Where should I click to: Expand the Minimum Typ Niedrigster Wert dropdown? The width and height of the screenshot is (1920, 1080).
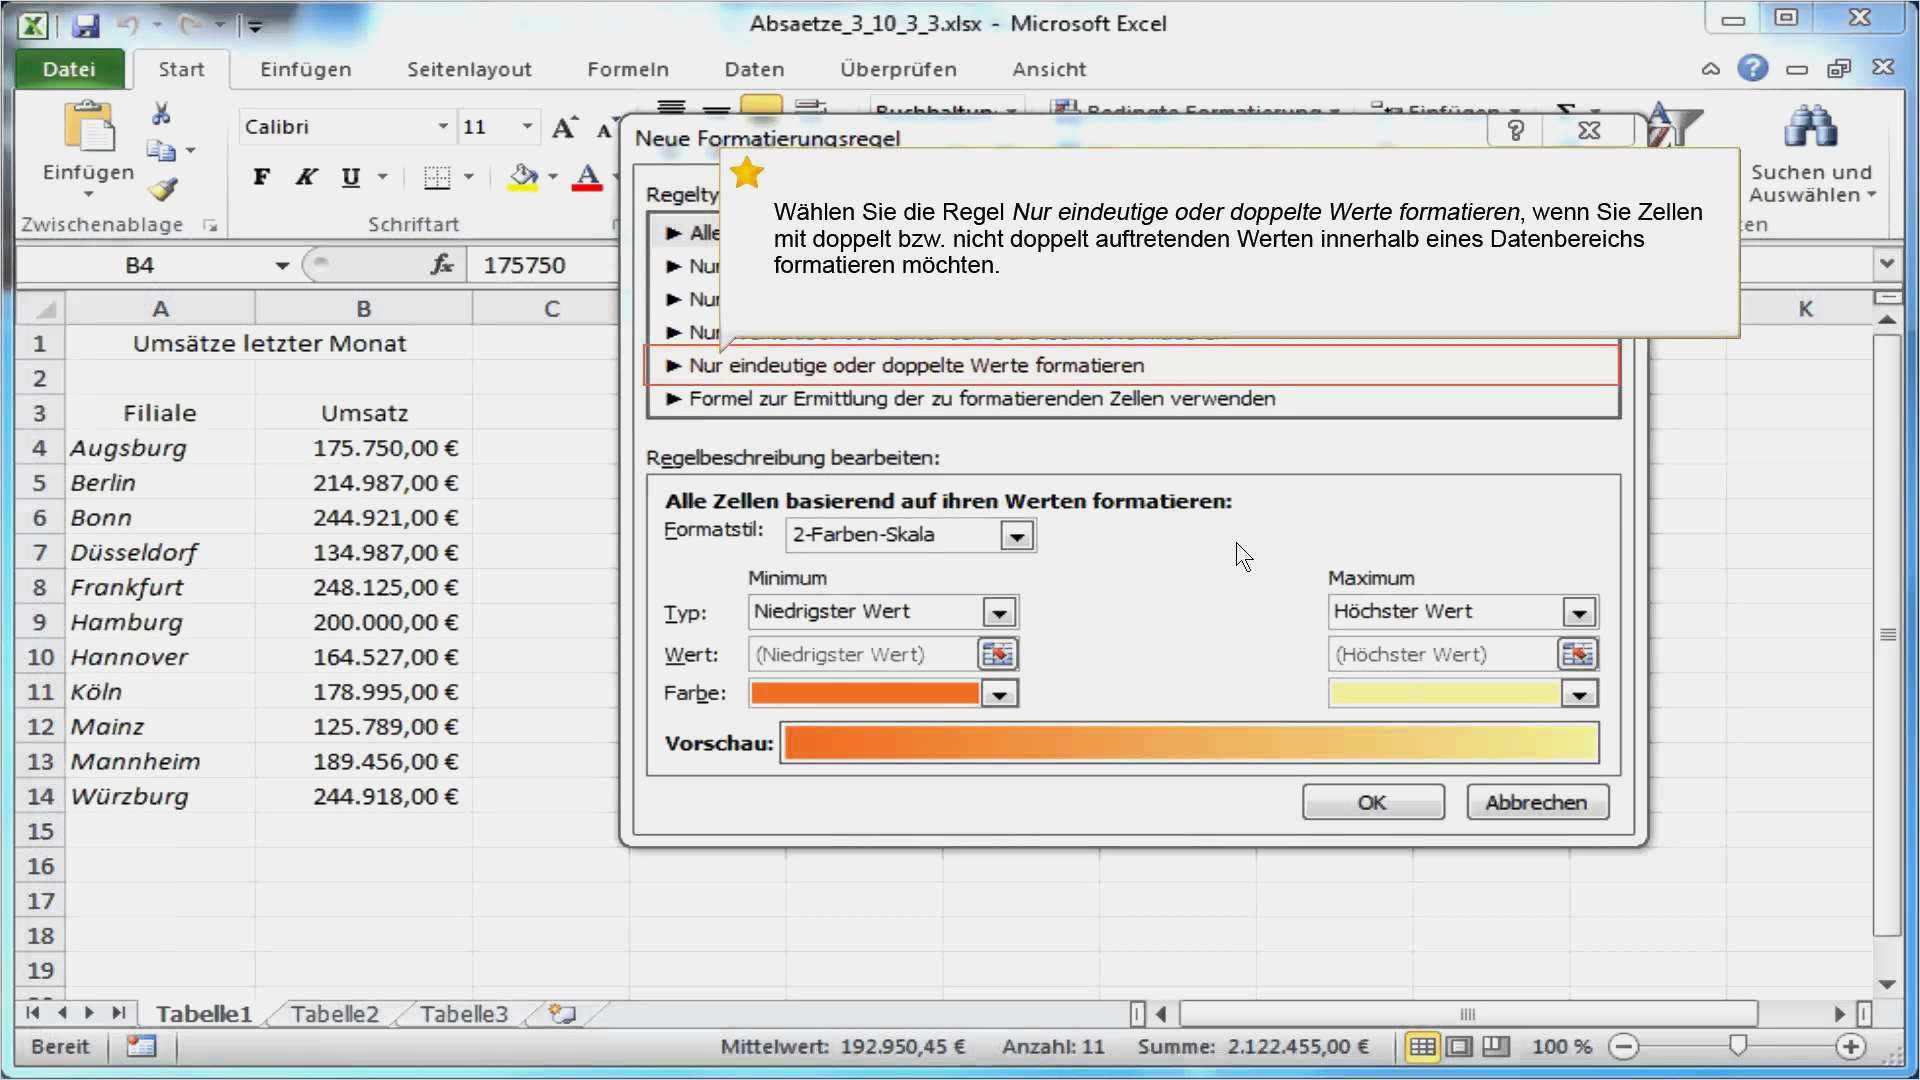[x=999, y=612]
